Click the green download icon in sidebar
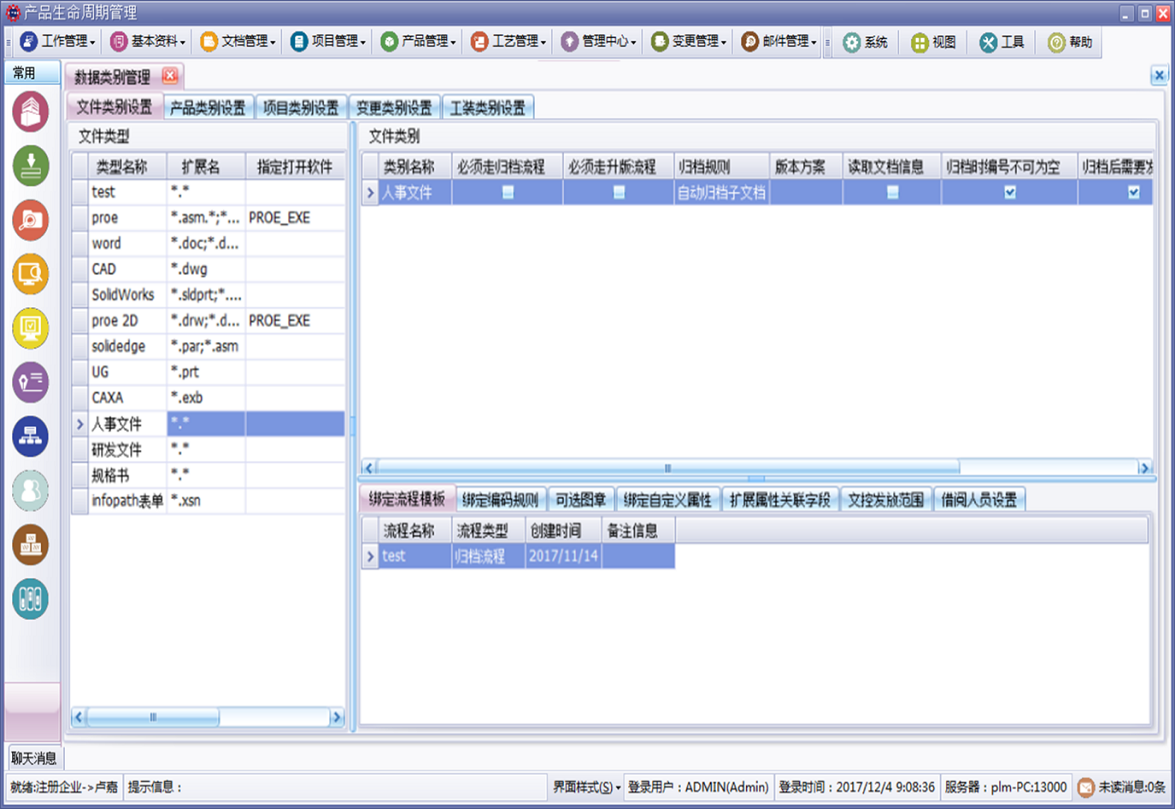 pos(30,165)
